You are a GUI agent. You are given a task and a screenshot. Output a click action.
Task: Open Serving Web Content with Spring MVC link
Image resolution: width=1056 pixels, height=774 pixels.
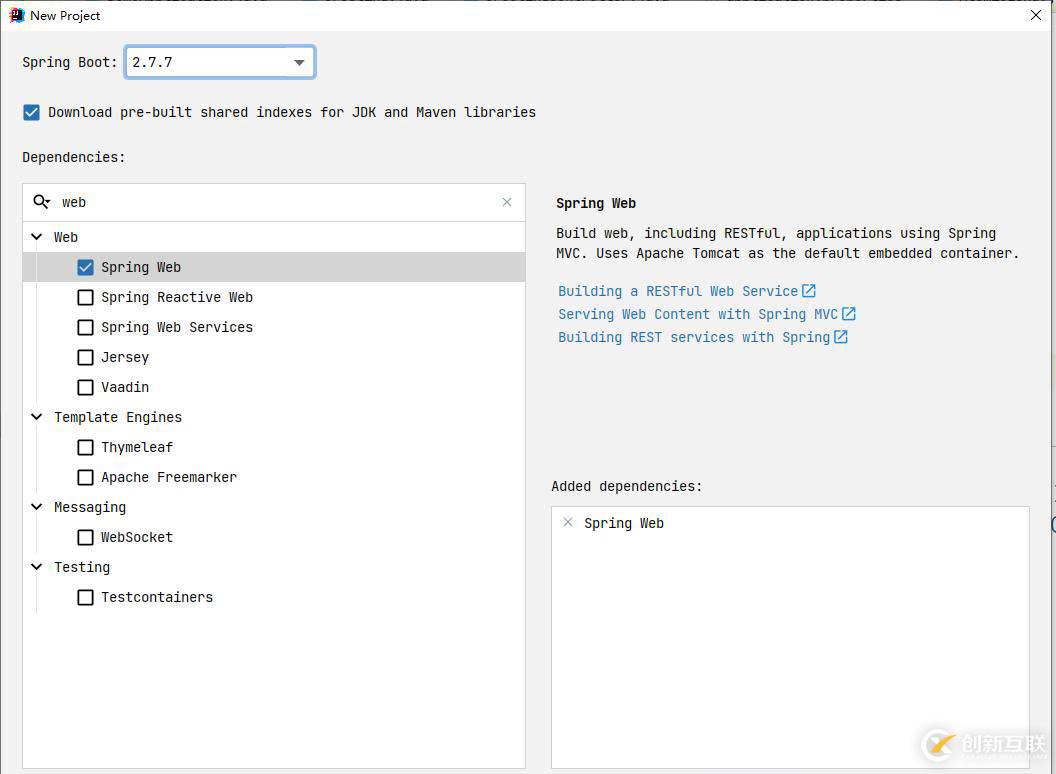pos(706,314)
